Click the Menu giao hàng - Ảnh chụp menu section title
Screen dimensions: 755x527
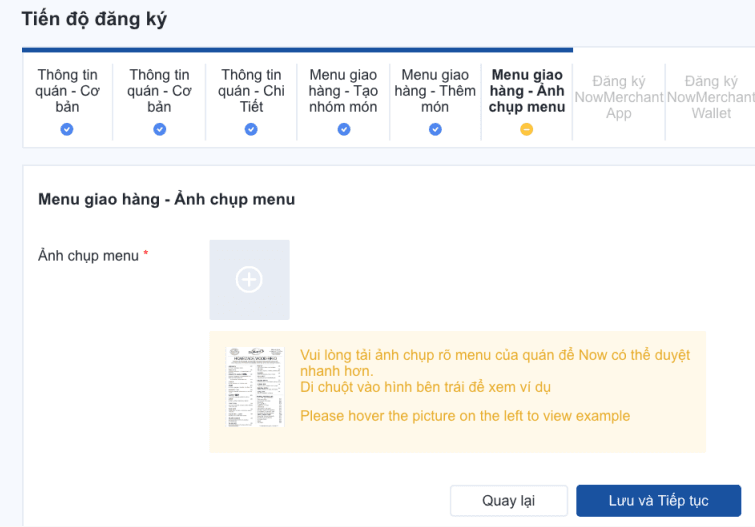167,199
